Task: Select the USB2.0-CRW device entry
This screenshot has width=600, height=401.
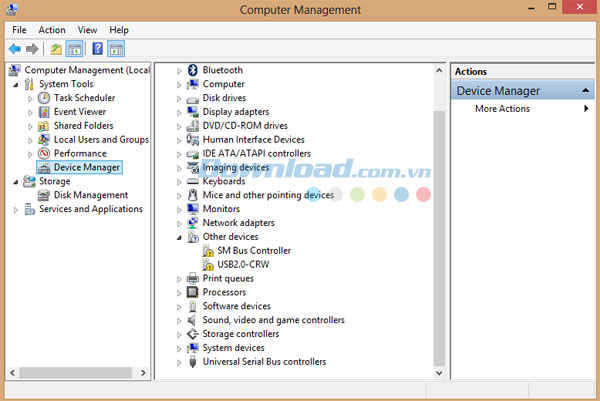Action: (x=244, y=264)
